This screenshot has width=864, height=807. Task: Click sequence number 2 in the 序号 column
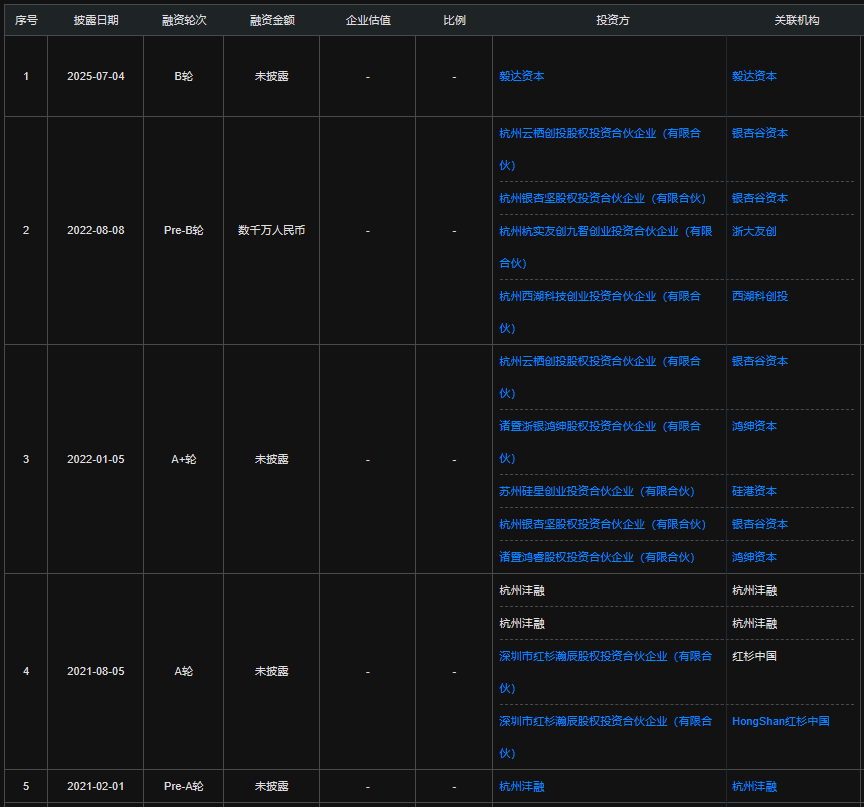[x=26, y=230]
